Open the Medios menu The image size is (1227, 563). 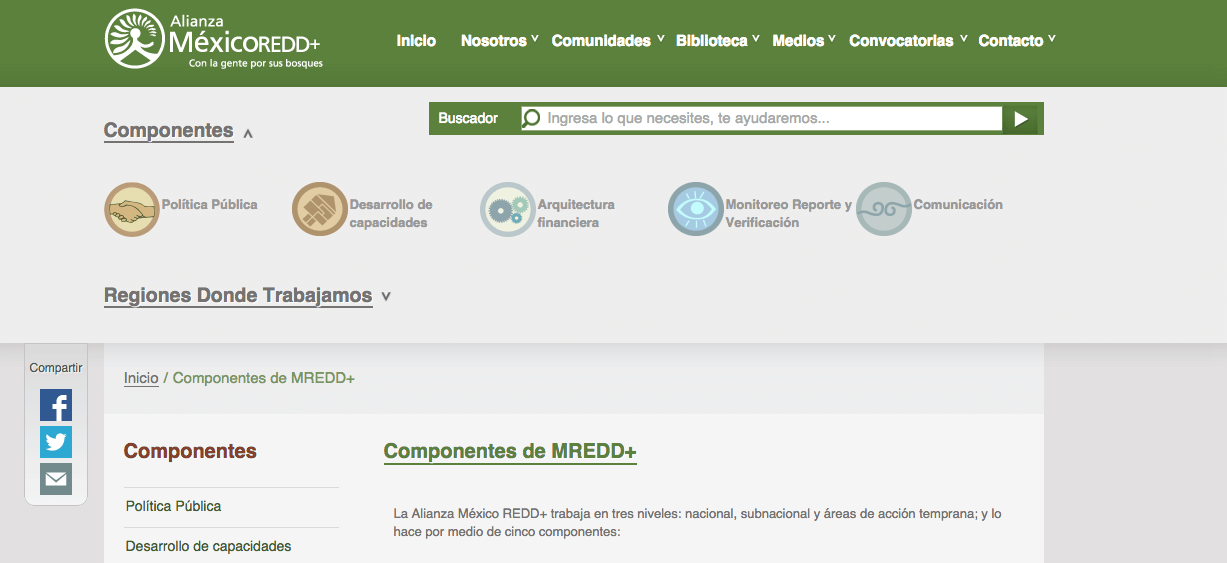pos(798,41)
